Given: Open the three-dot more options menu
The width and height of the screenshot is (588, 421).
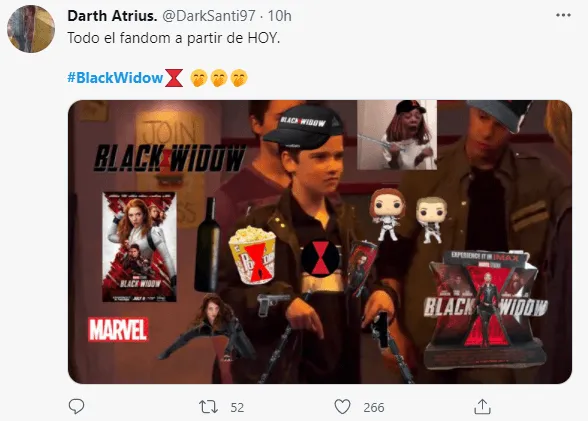Looking at the screenshot, I should (563, 15).
